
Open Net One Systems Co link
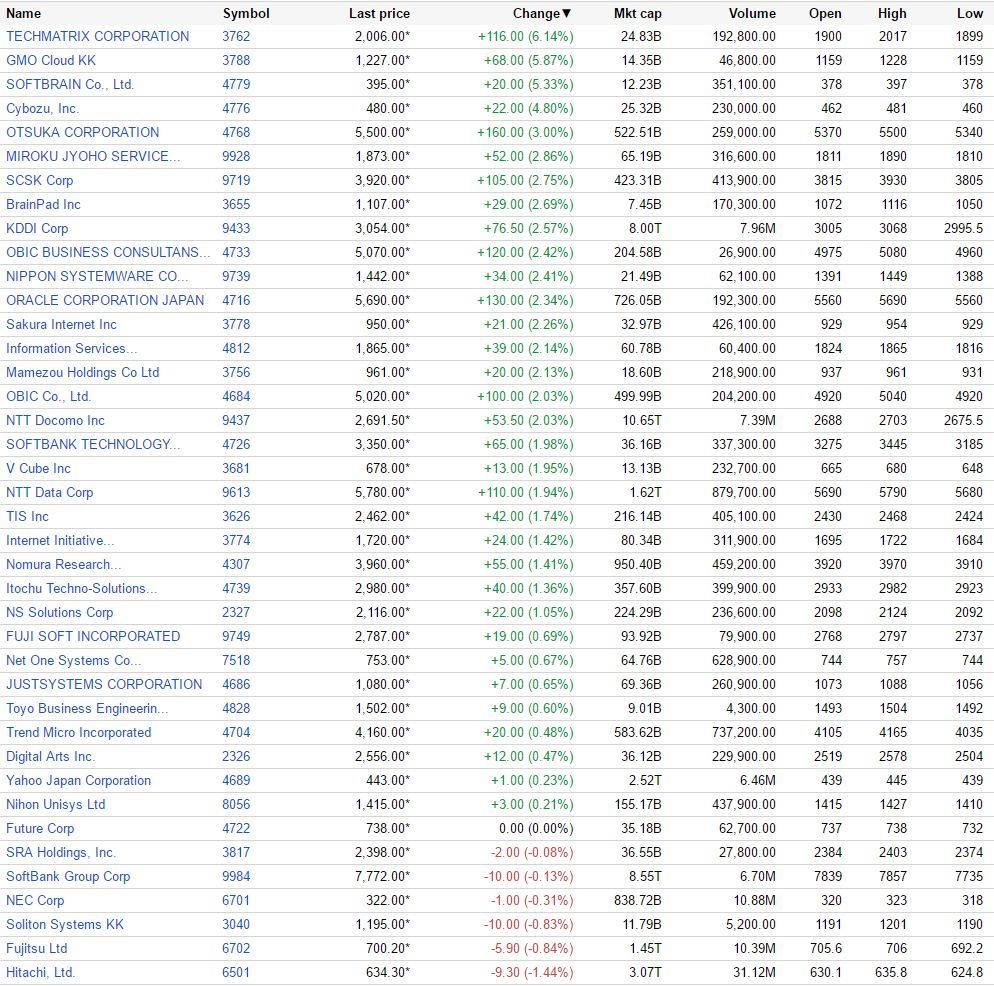[74, 661]
